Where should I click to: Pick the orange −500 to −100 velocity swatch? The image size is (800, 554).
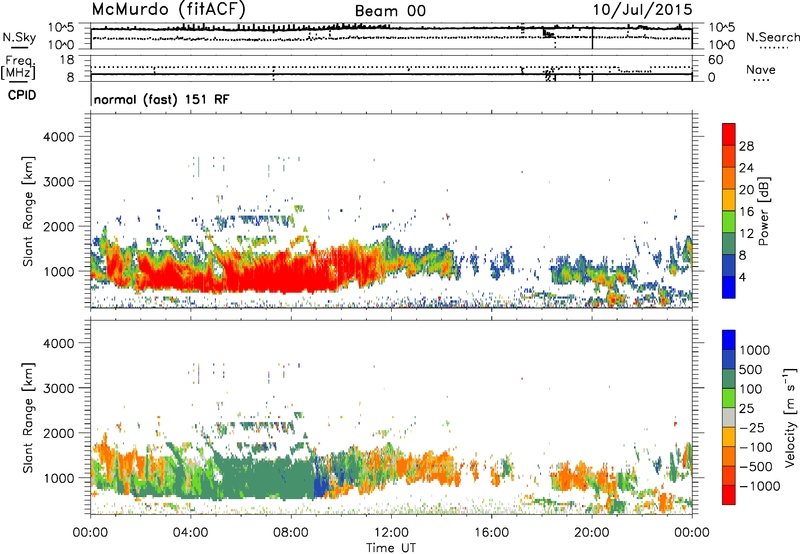tap(729, 457)
